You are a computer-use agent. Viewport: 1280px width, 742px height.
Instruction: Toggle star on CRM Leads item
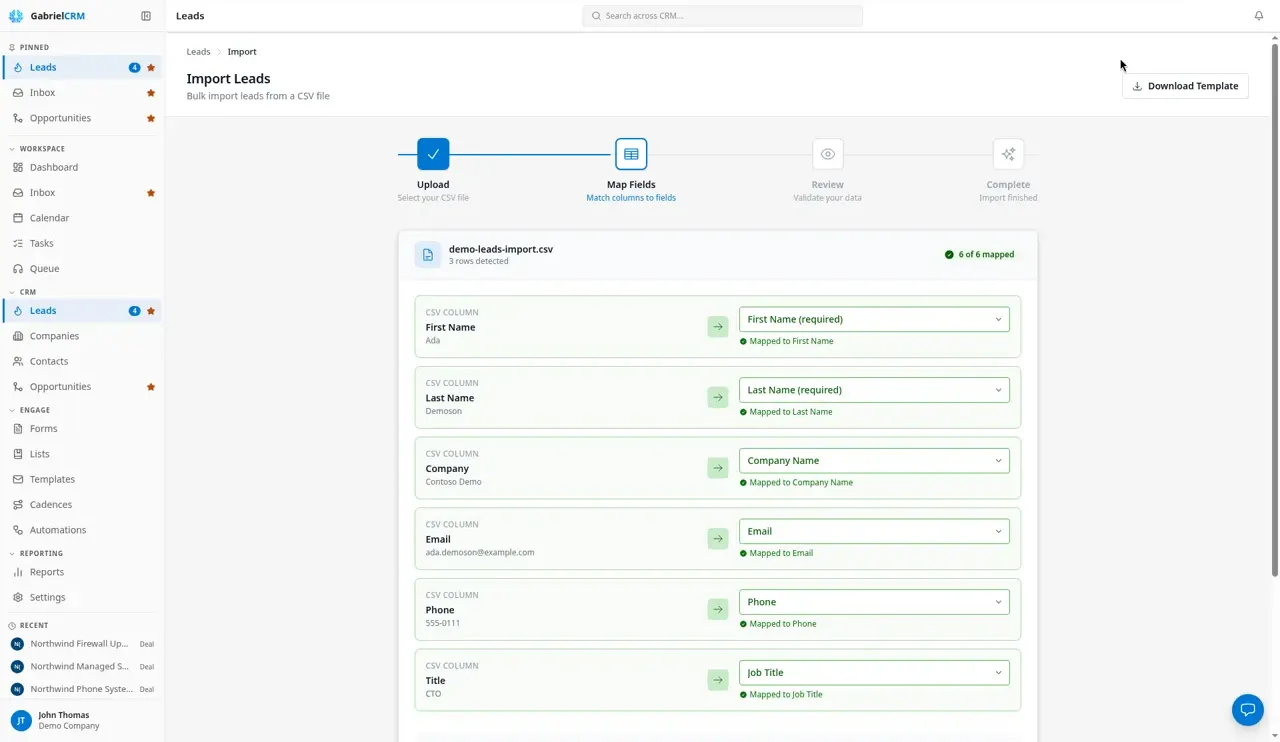point(151,311)
